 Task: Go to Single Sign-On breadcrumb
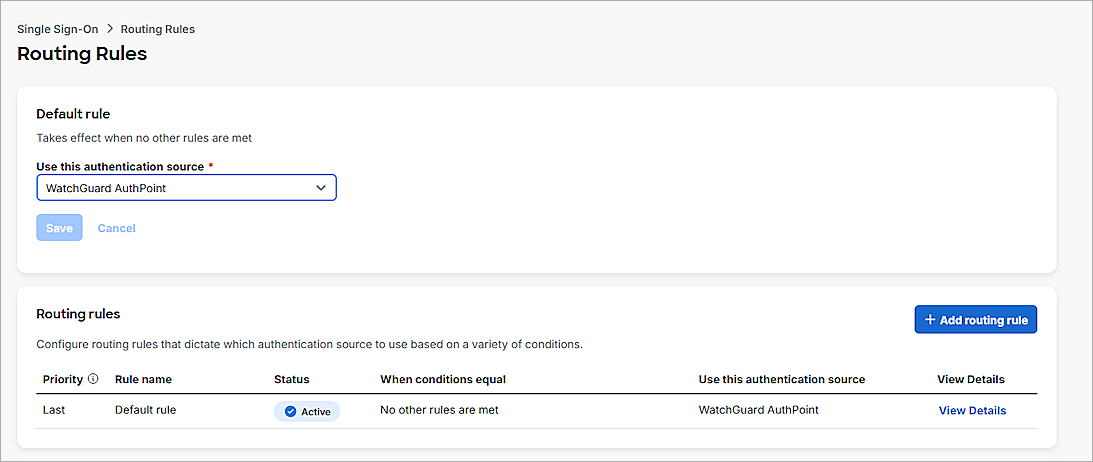[58, 29]
